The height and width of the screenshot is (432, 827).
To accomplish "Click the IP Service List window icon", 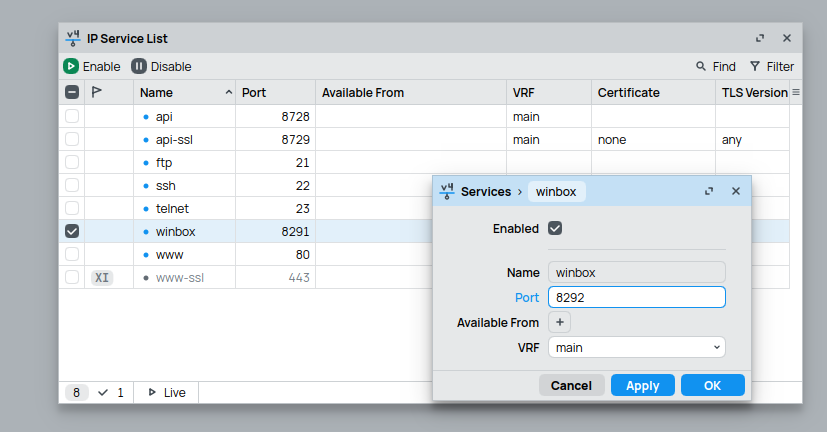I will (x=73, y=39).
